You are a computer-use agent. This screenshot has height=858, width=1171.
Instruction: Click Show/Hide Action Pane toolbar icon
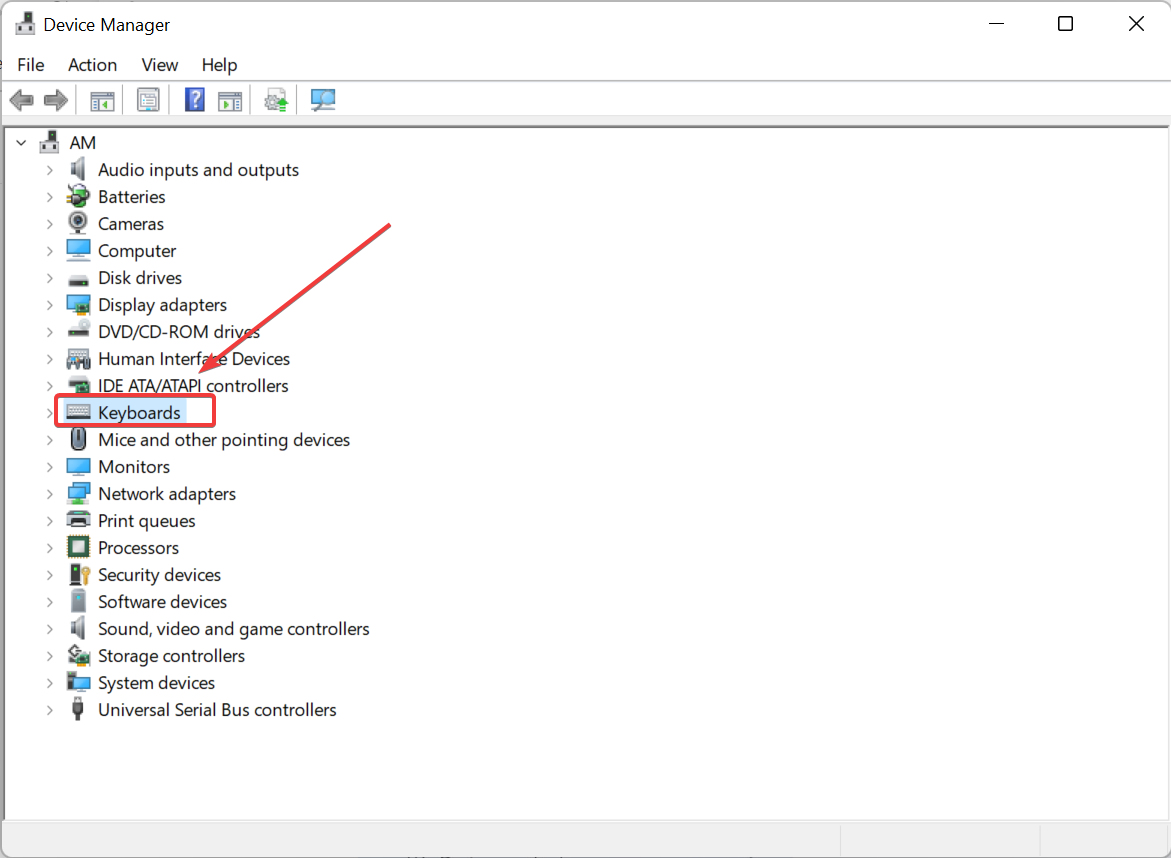230,100
